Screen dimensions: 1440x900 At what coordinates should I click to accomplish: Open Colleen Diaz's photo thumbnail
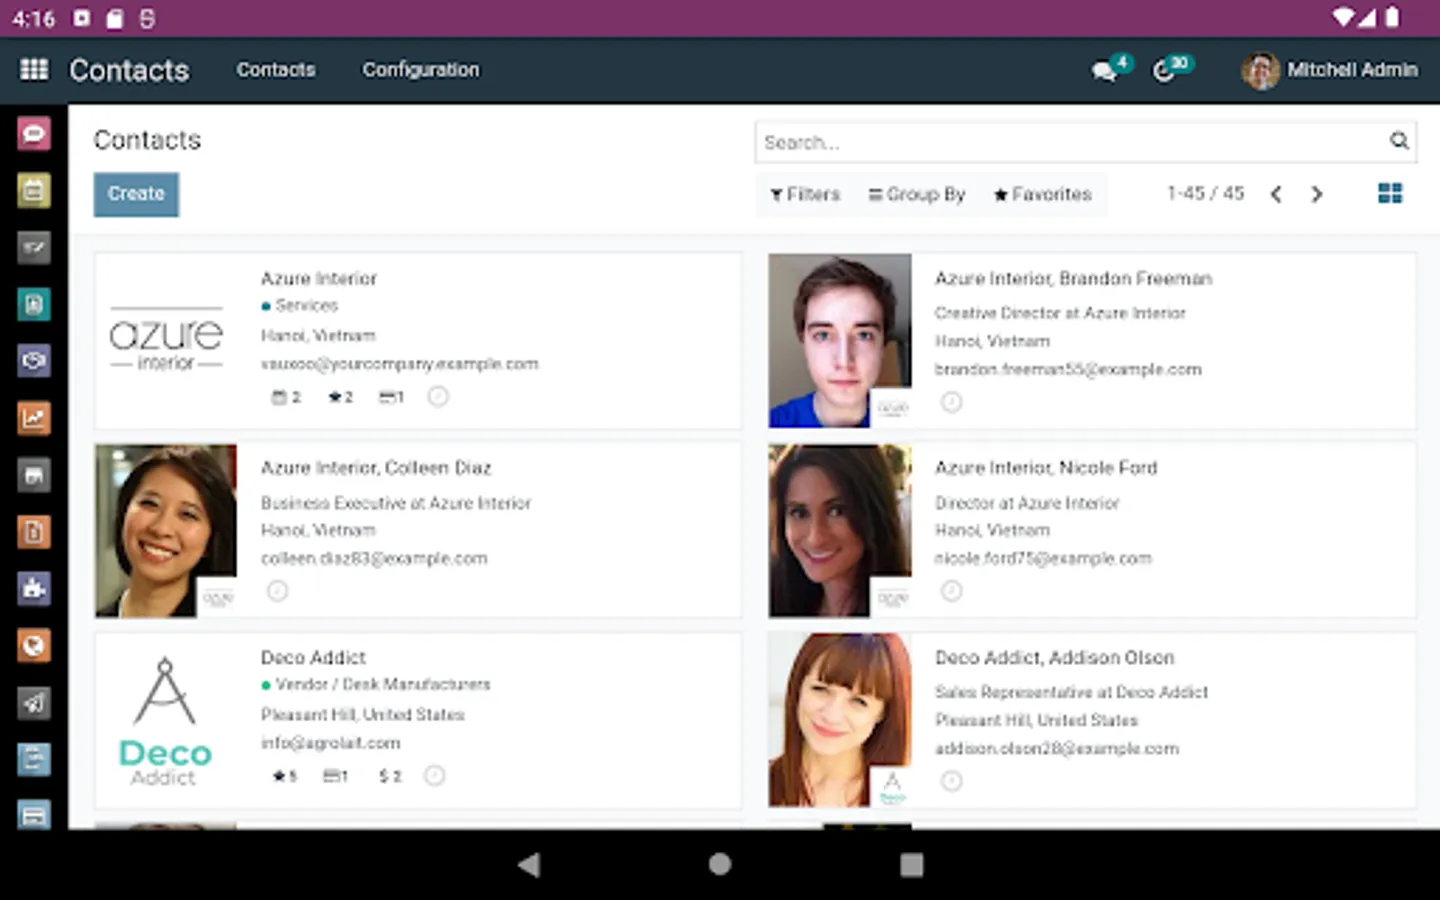[166, 531]
